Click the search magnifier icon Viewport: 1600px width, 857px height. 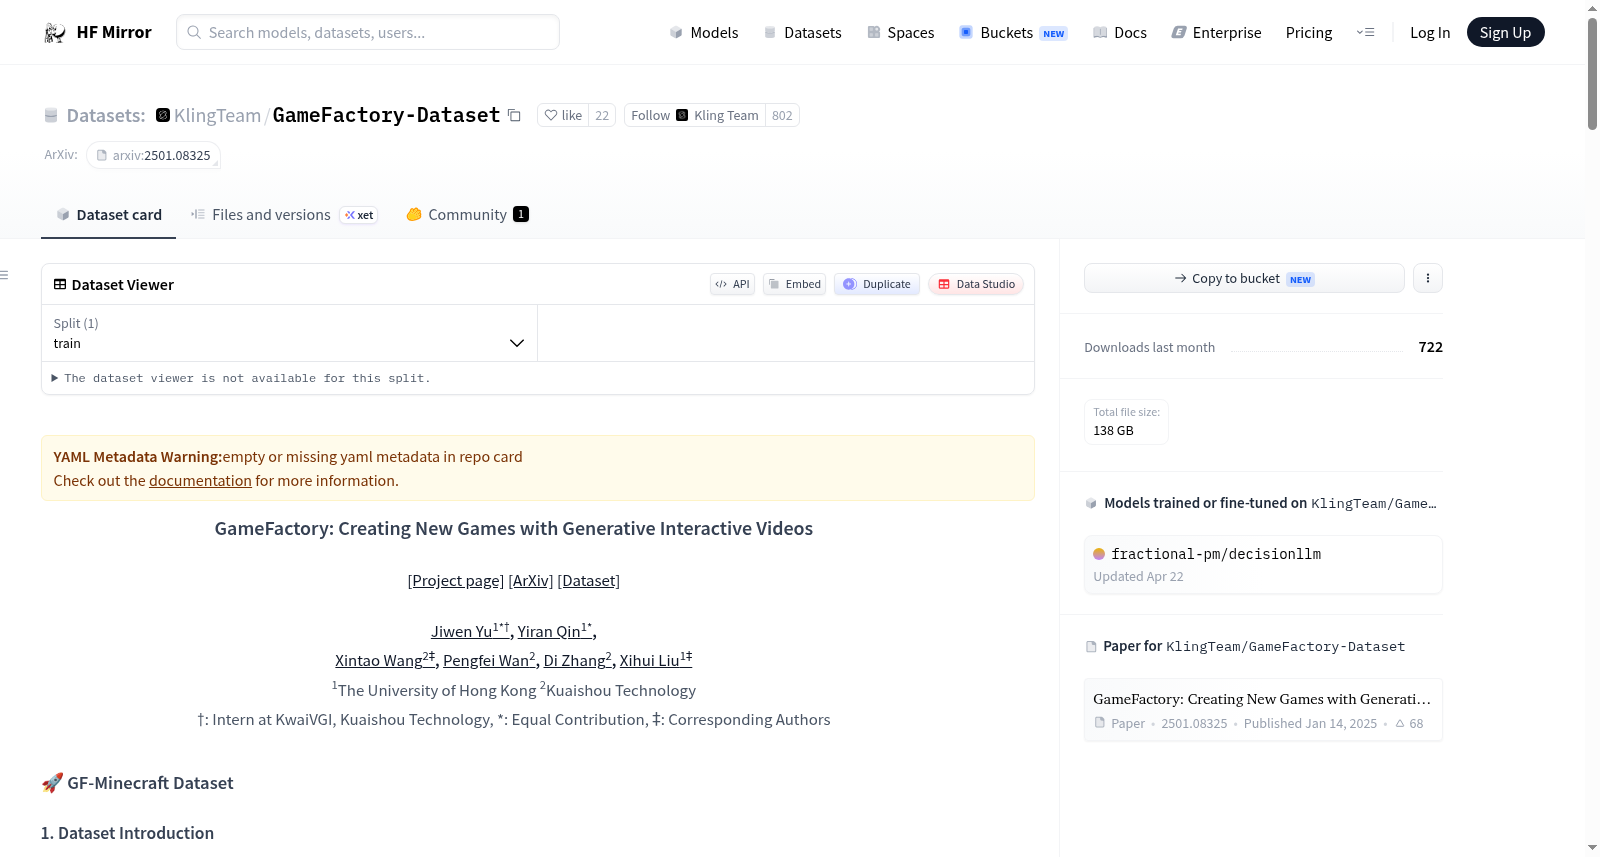(x=195, y=32)
